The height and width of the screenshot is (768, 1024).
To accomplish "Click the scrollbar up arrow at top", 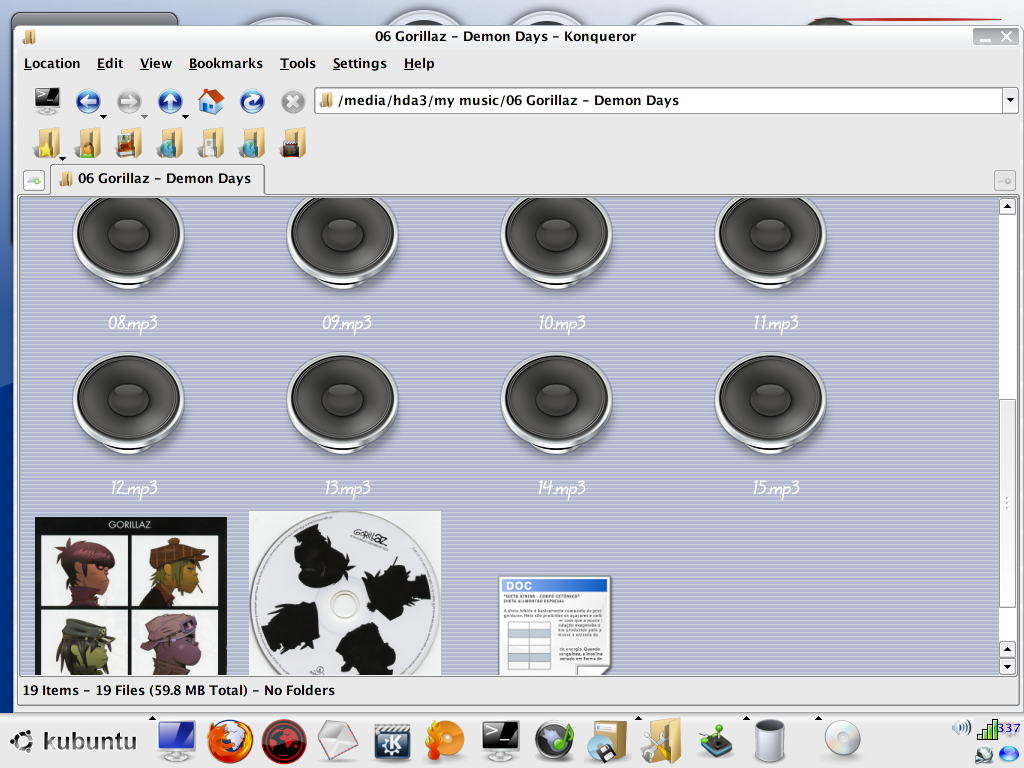I will tap(1007, 207).
